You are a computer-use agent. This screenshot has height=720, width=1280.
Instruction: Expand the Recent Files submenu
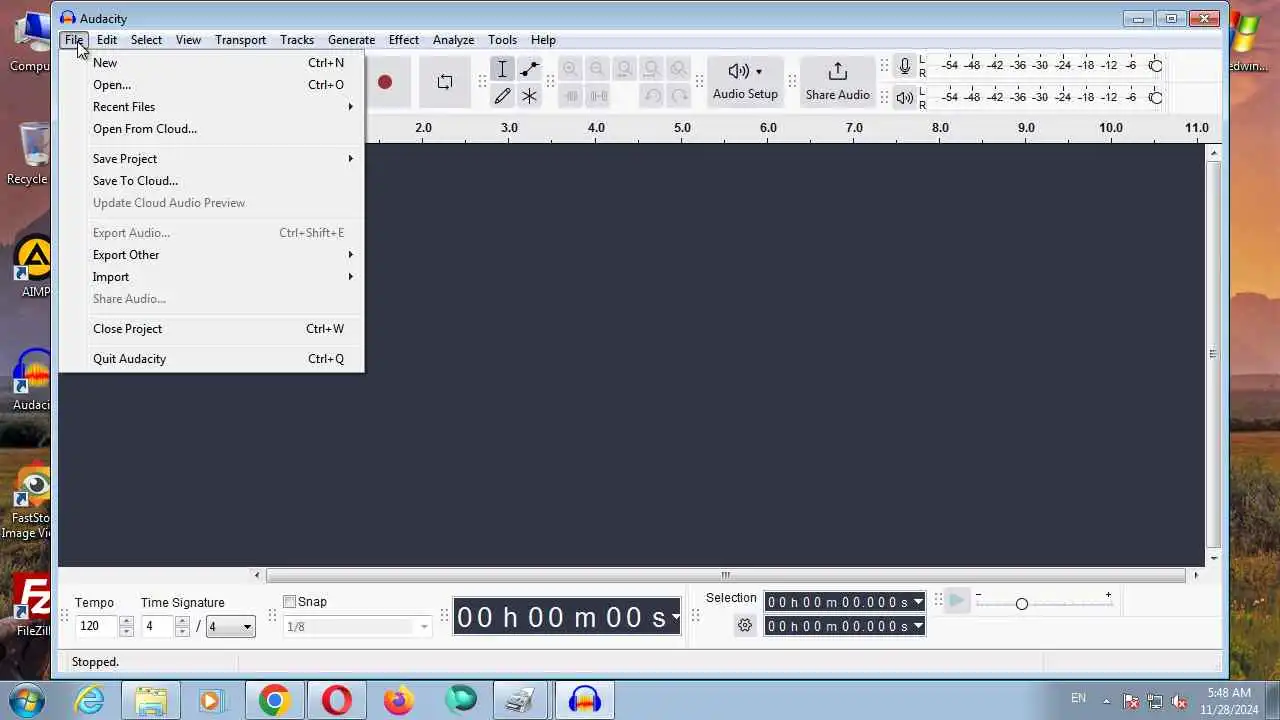coord(211,107)
